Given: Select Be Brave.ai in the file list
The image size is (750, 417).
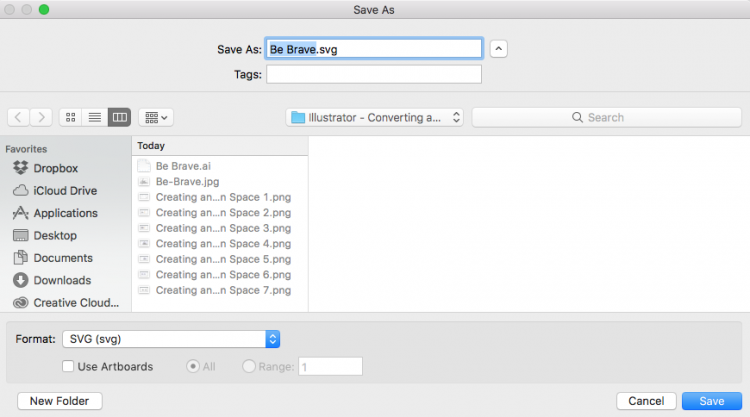Looking at the screenshot, I should coord(183,166).
